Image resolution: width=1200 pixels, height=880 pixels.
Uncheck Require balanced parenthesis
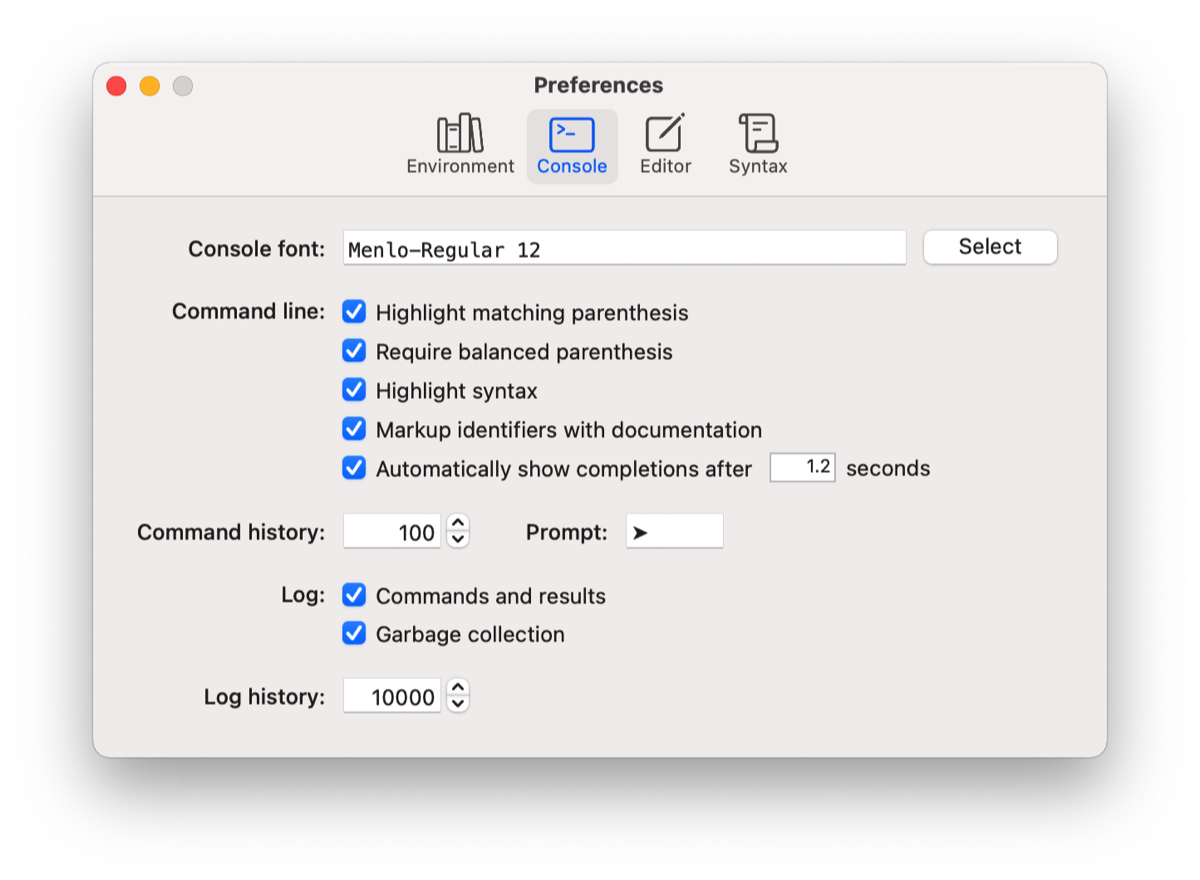point(354,351)
